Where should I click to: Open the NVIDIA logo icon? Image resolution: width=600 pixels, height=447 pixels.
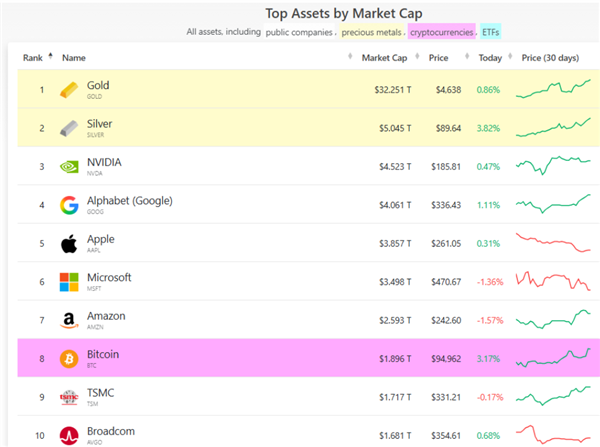(69, 166)
